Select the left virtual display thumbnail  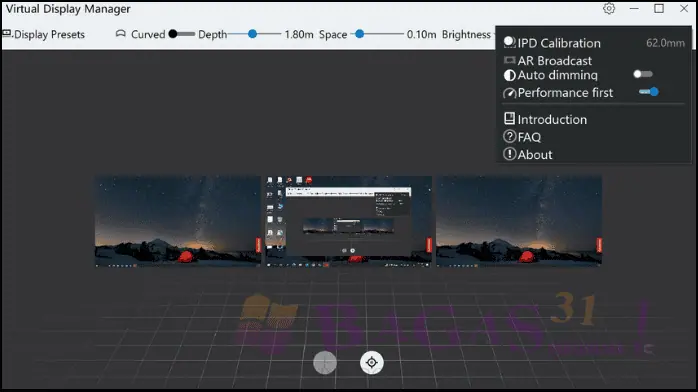(178, 221)
